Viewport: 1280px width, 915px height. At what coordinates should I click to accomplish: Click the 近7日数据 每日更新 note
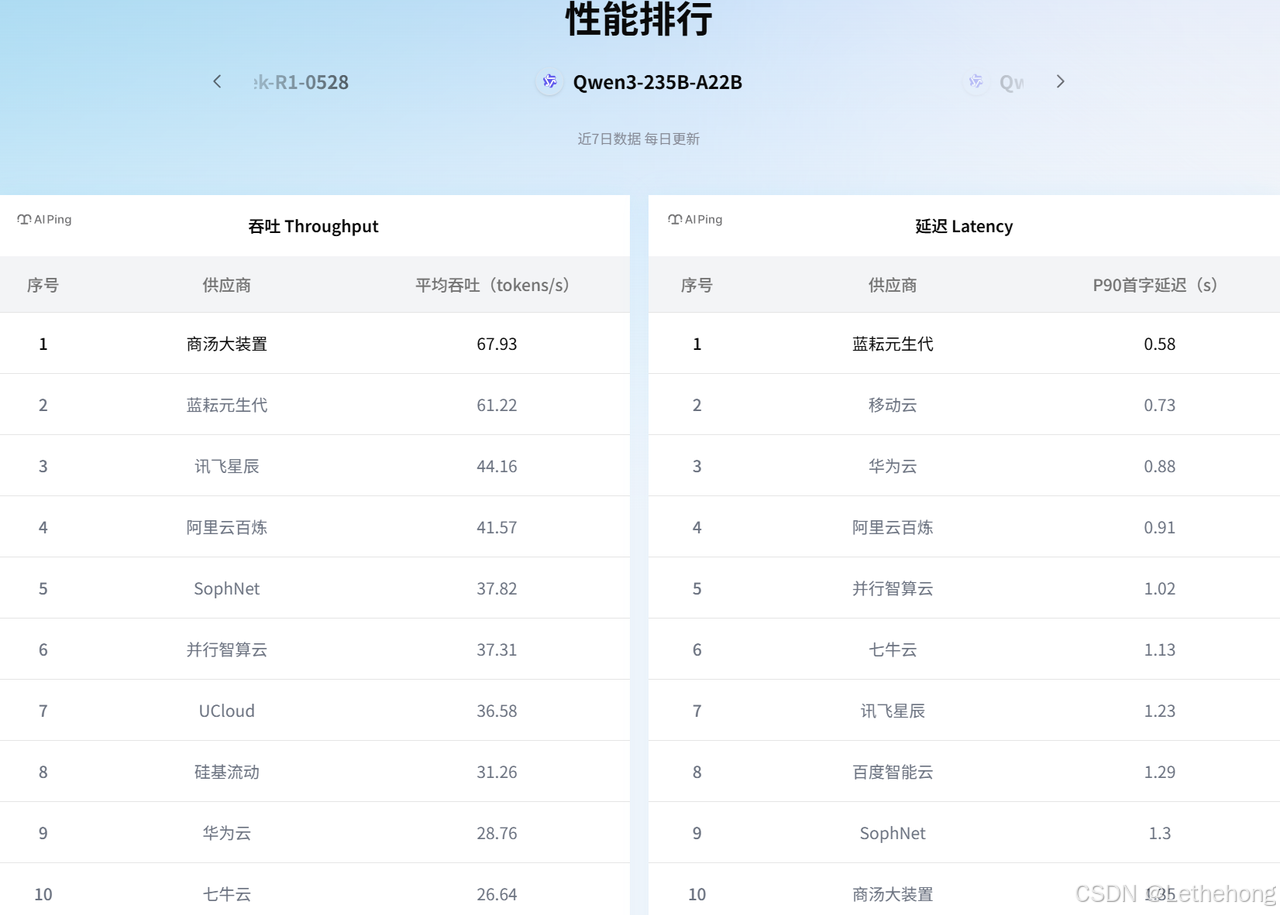click(x=639, y=139)
